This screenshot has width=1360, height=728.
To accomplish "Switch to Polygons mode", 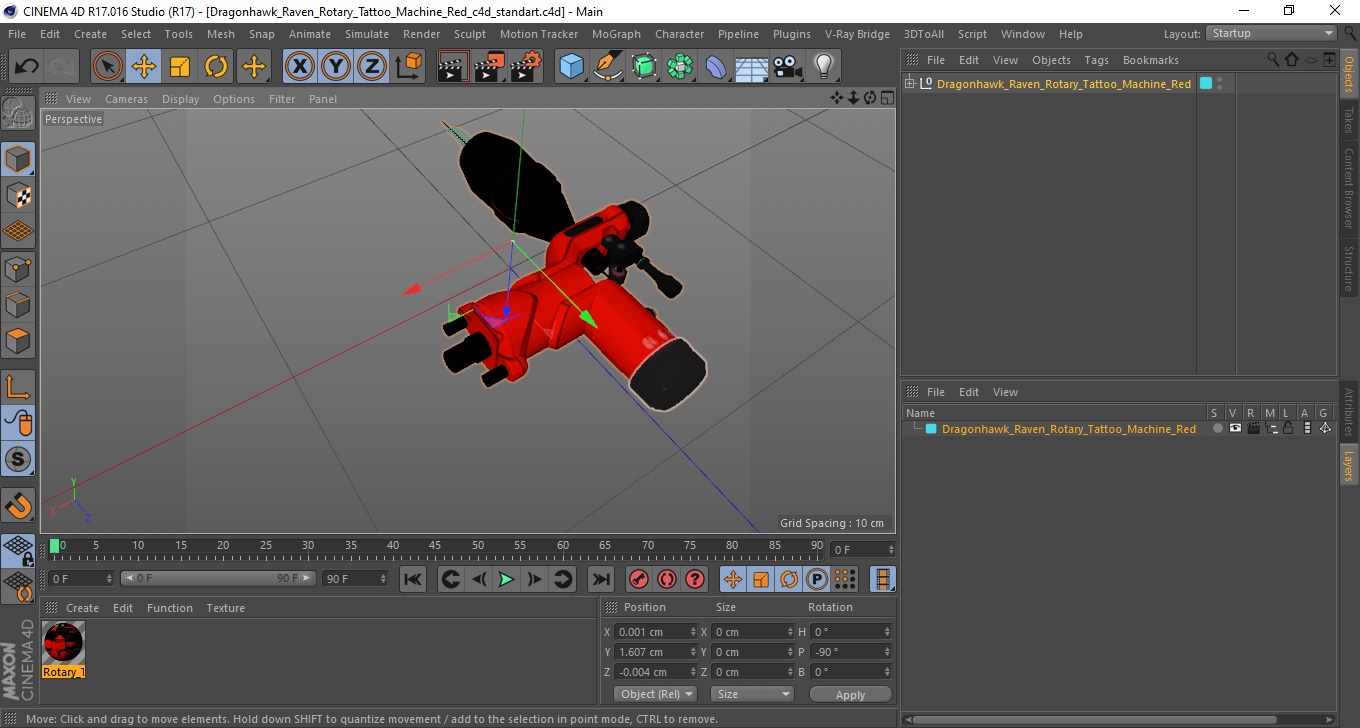I will point(18,340).
